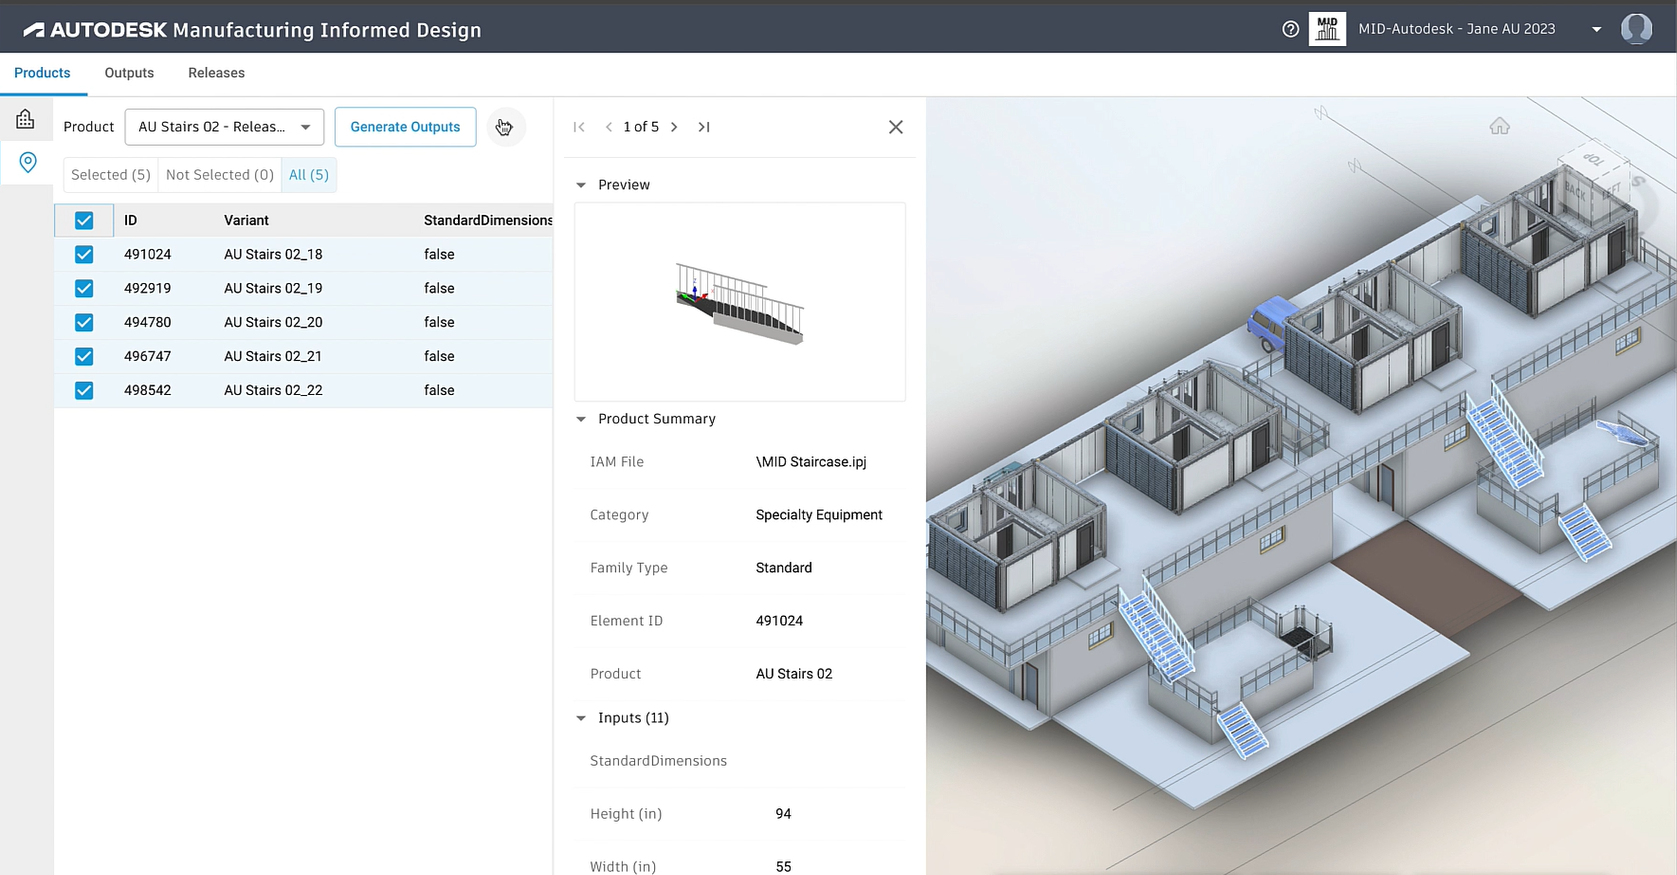
Task: Uncheck row 494780 checkbox
Action: 84,322
